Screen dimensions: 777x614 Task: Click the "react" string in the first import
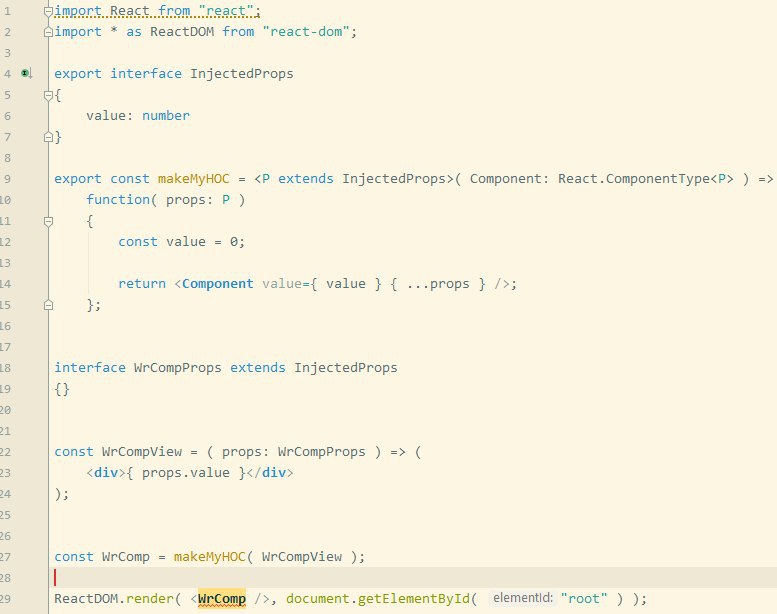(226, 10)
